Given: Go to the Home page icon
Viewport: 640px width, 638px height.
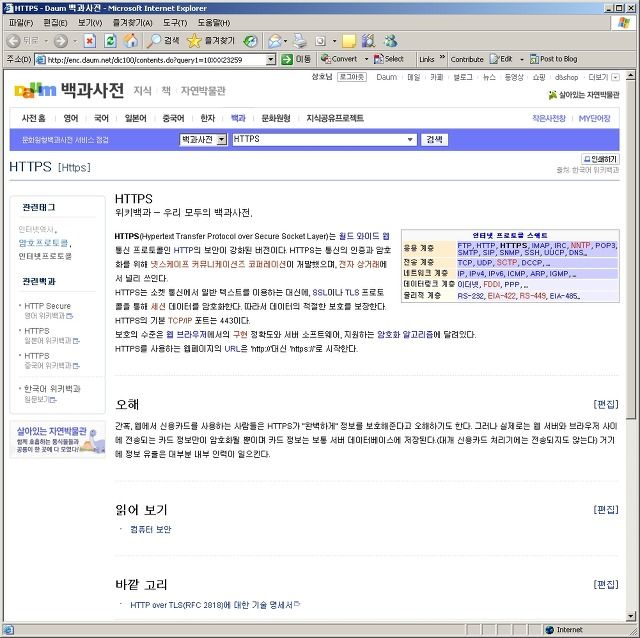Looking at the screenshot, I should [x=131, y=41].
